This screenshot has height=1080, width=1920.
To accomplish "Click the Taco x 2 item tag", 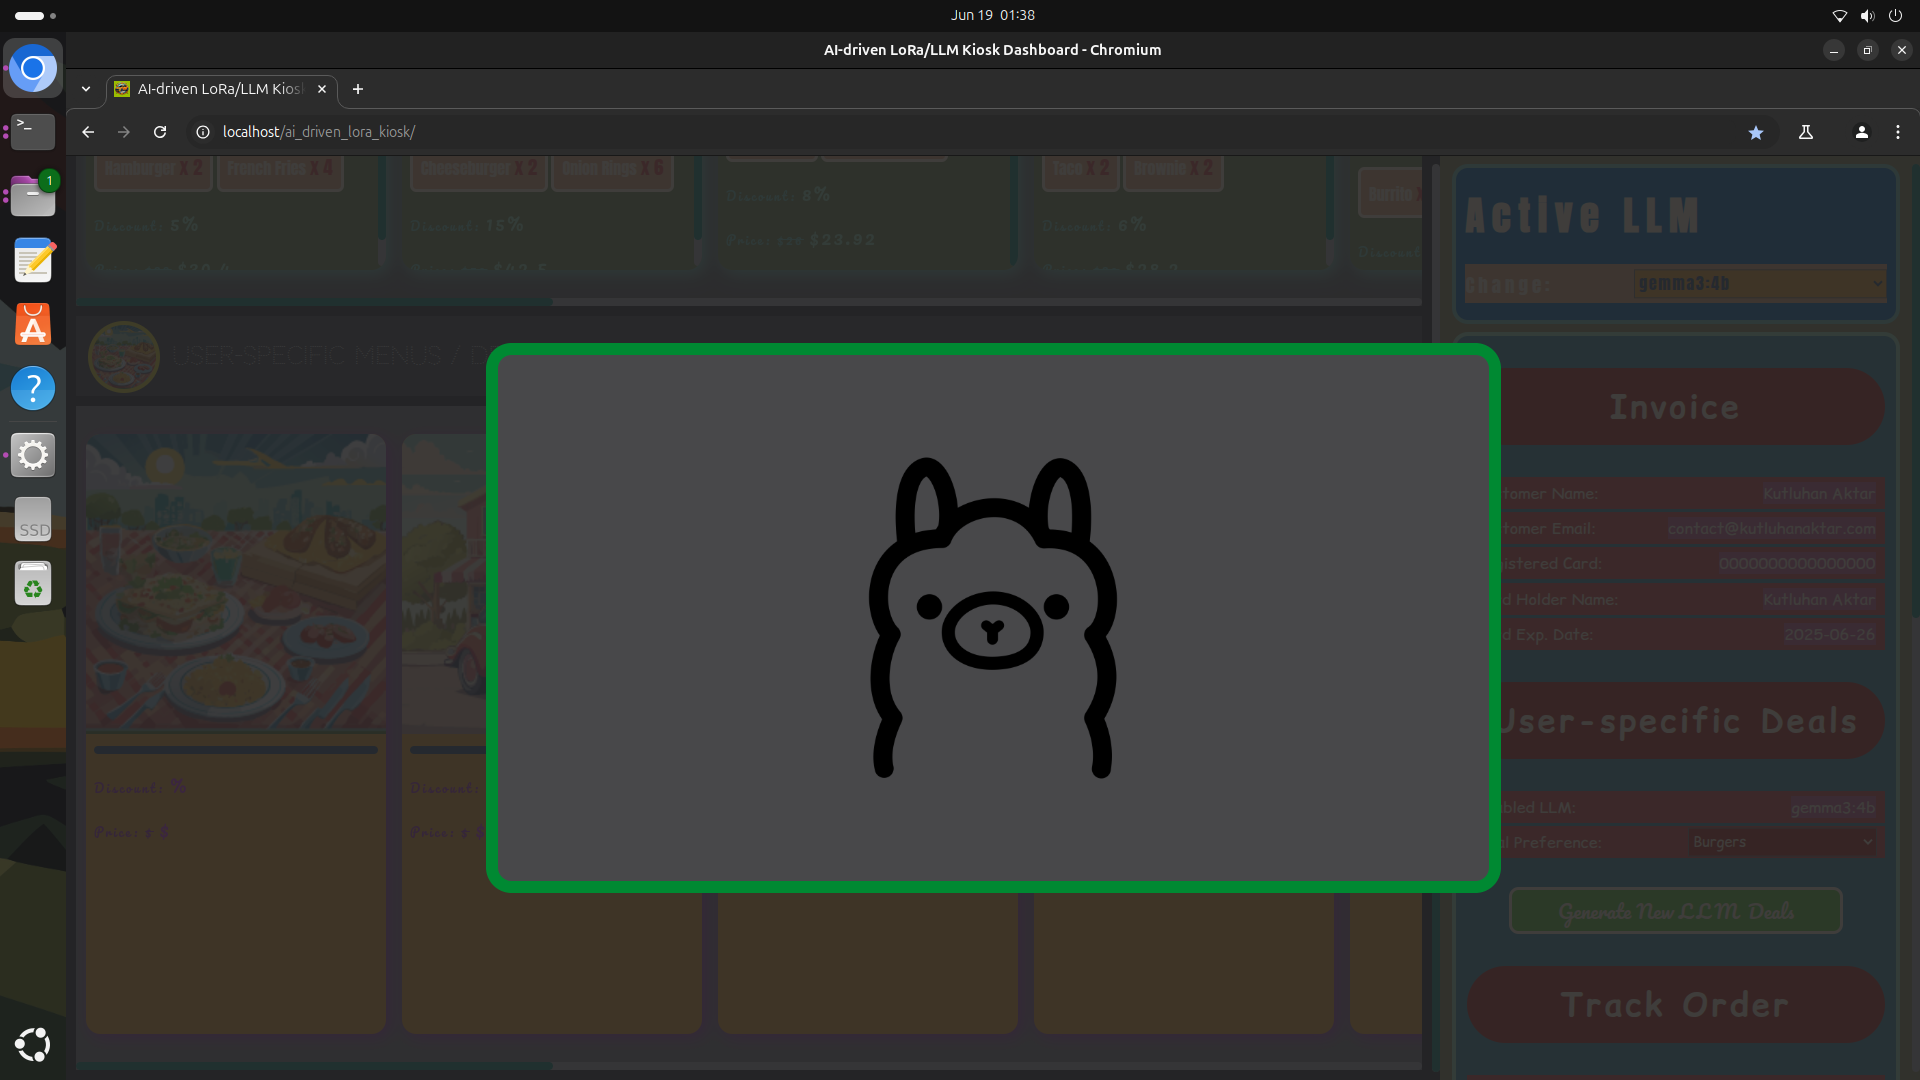I will (1080, 169).
